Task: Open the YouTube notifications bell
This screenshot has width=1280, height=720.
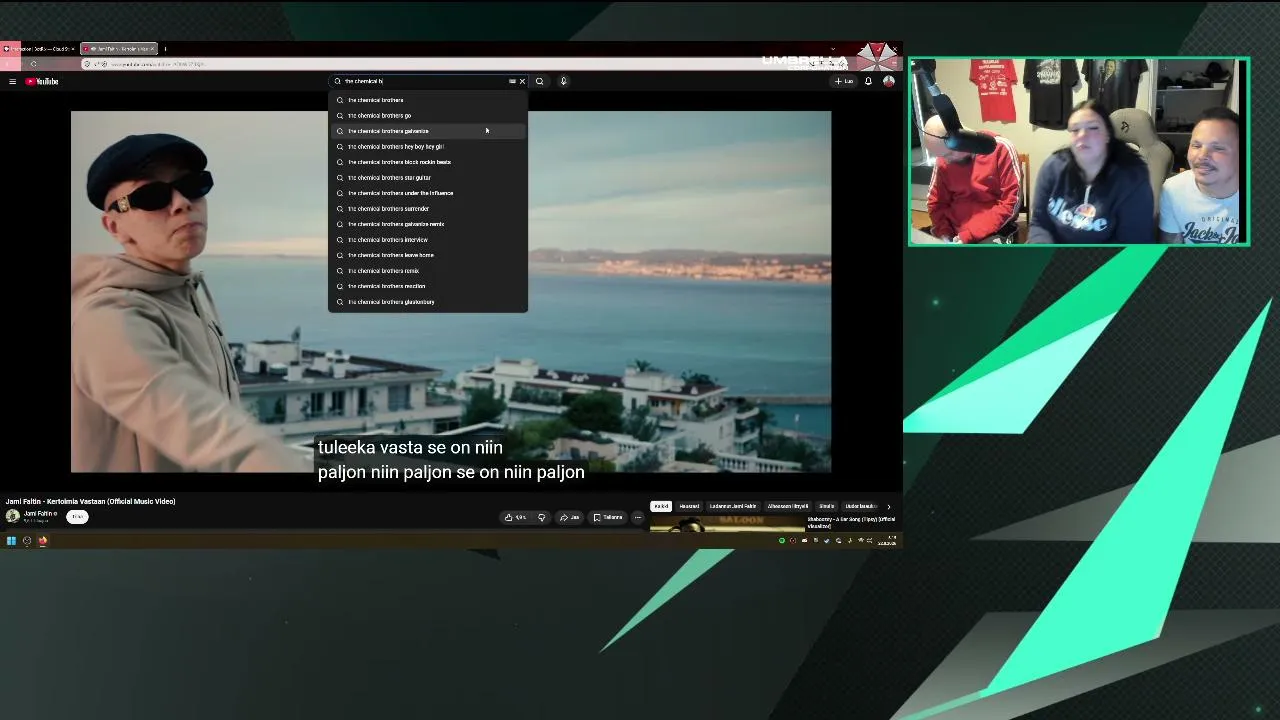Action: point(868,81)
